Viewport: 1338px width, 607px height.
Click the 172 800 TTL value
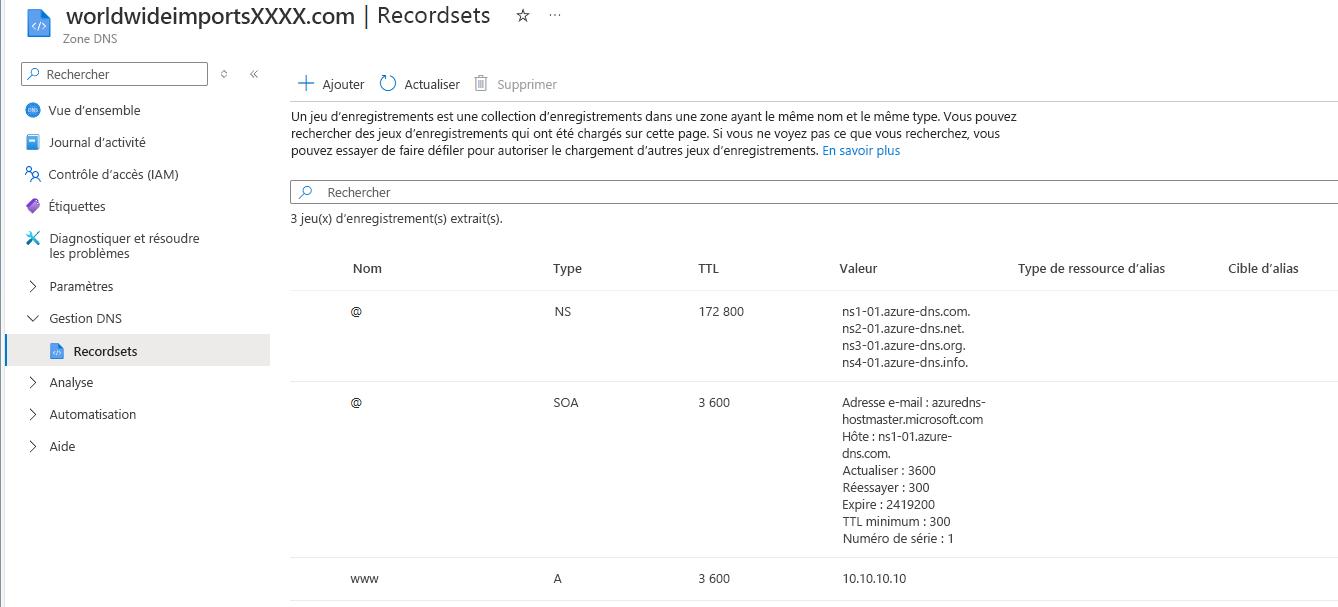pos(721,311)
